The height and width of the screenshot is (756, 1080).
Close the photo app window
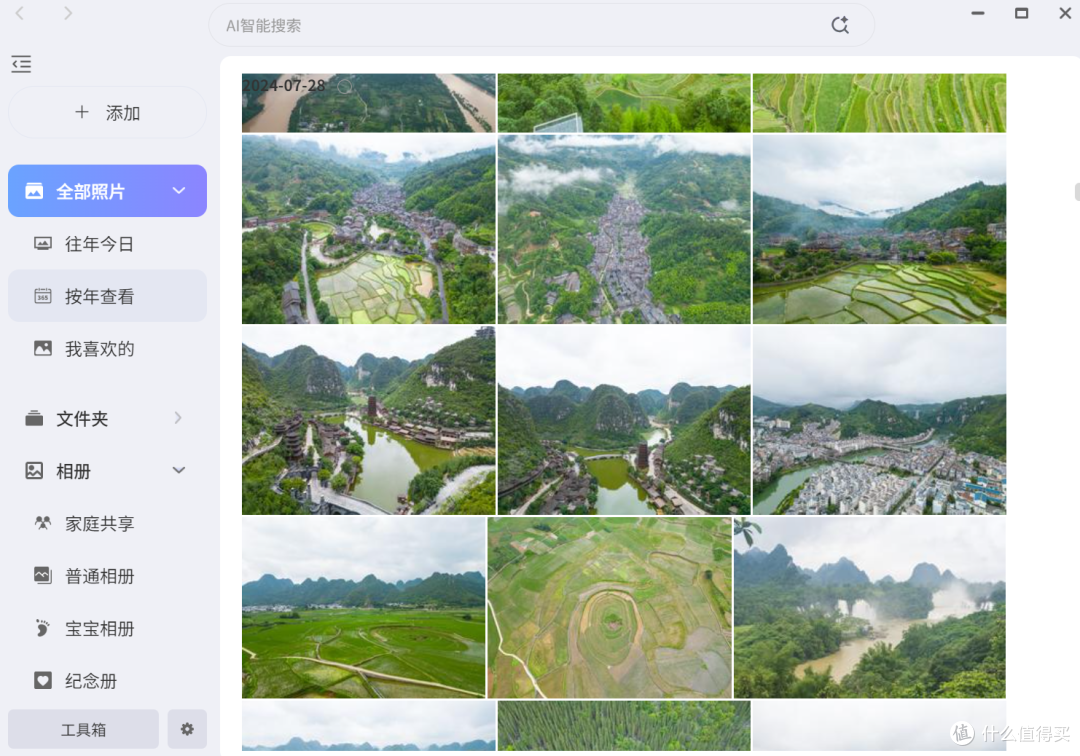coord(1065,13)
